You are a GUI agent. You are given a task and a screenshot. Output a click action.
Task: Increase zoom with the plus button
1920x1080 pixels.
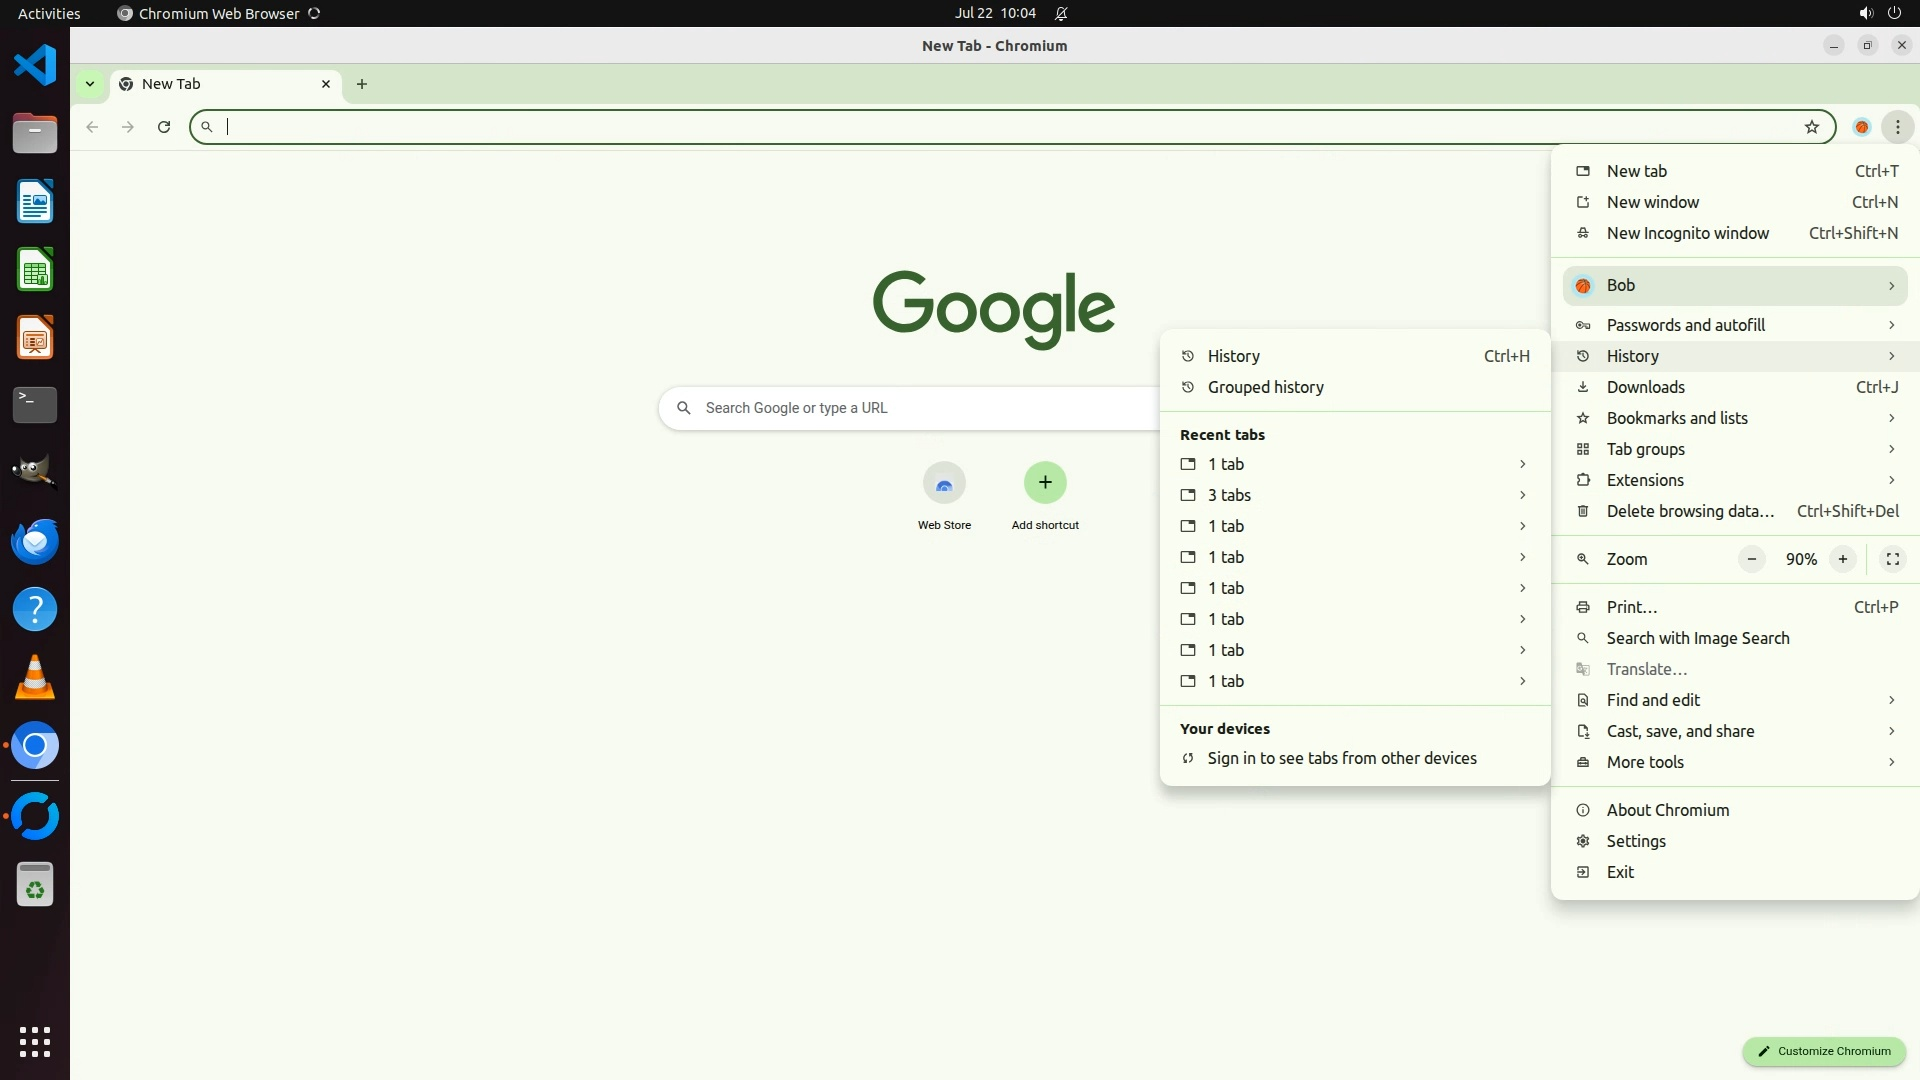(x=1842, y=559)
